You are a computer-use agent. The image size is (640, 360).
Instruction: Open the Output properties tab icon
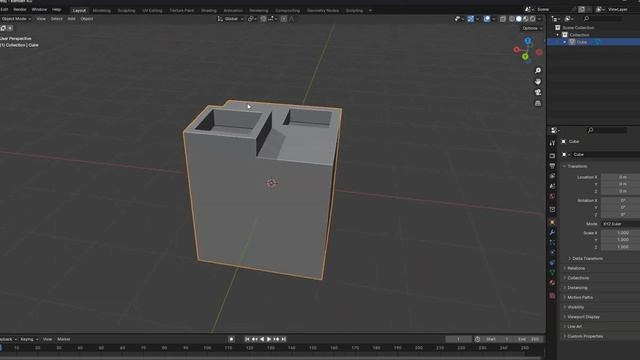552,166
